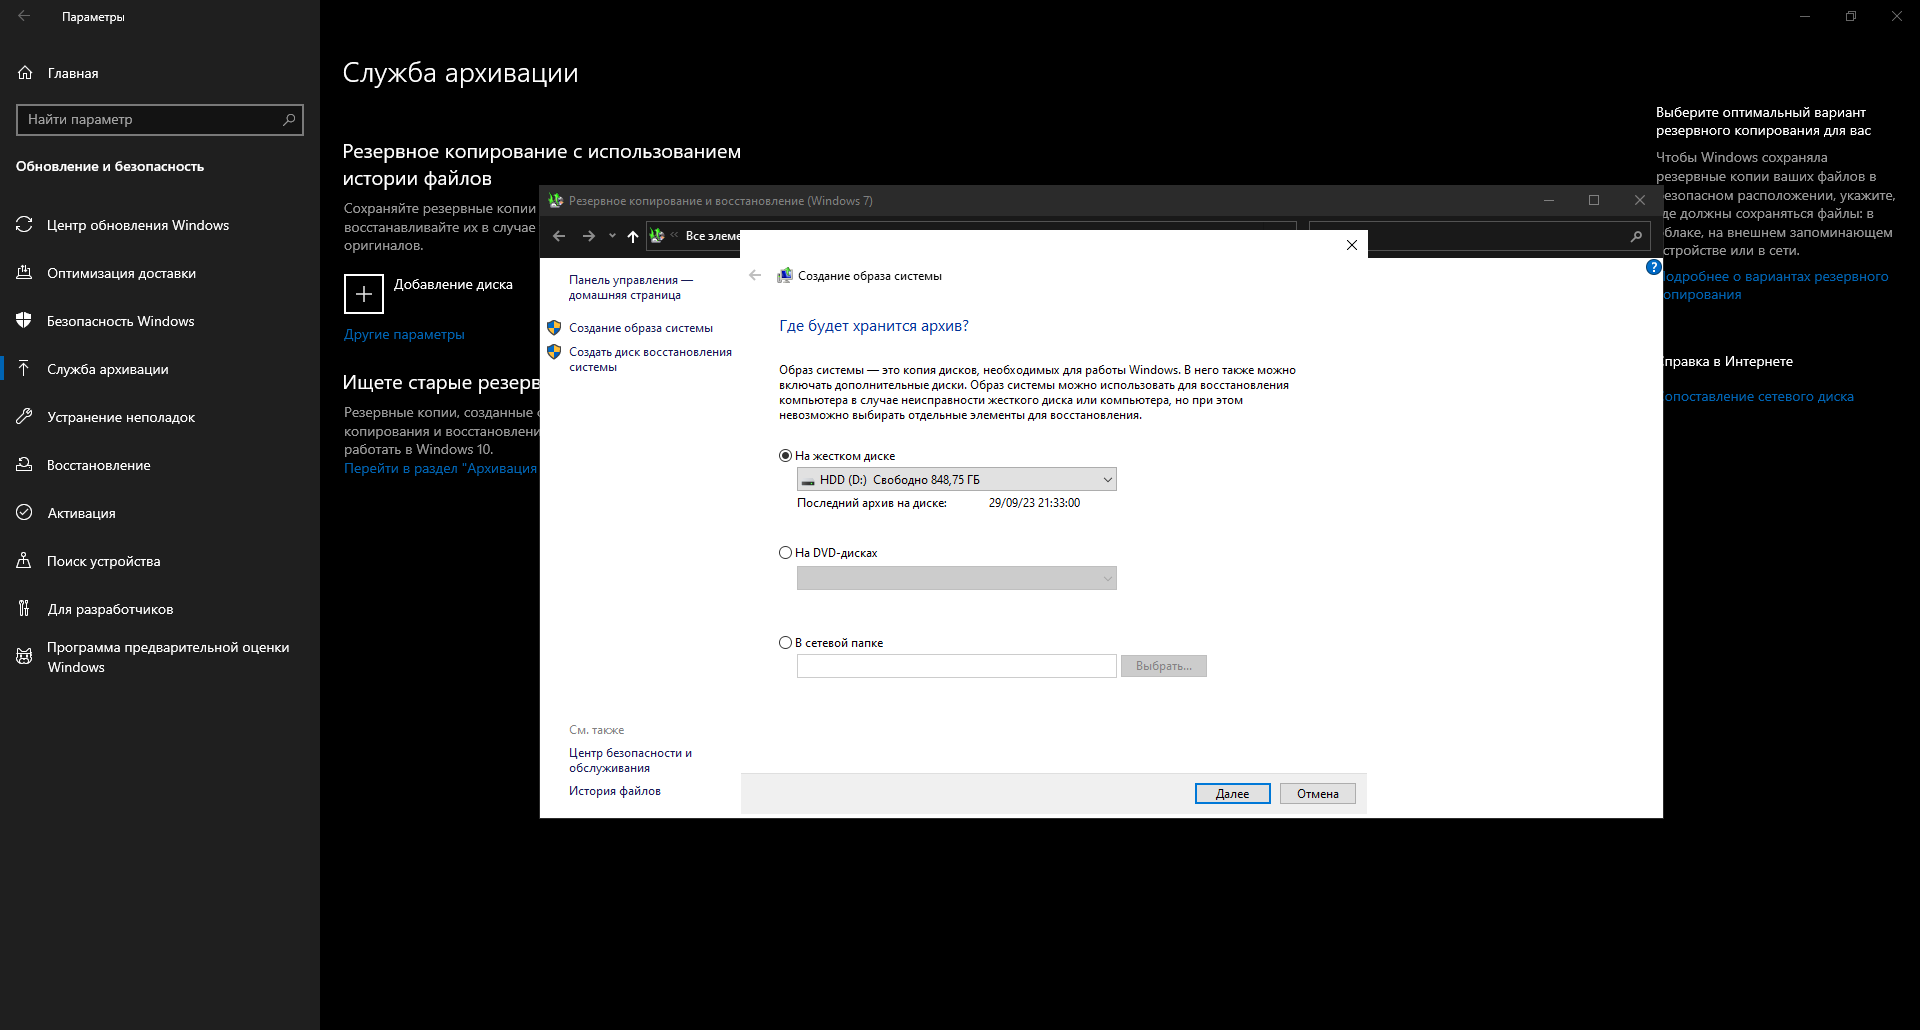Click the plus icon for adding a disk
The width and height of the screenshot is (1920, 1030).
point(363,294)
